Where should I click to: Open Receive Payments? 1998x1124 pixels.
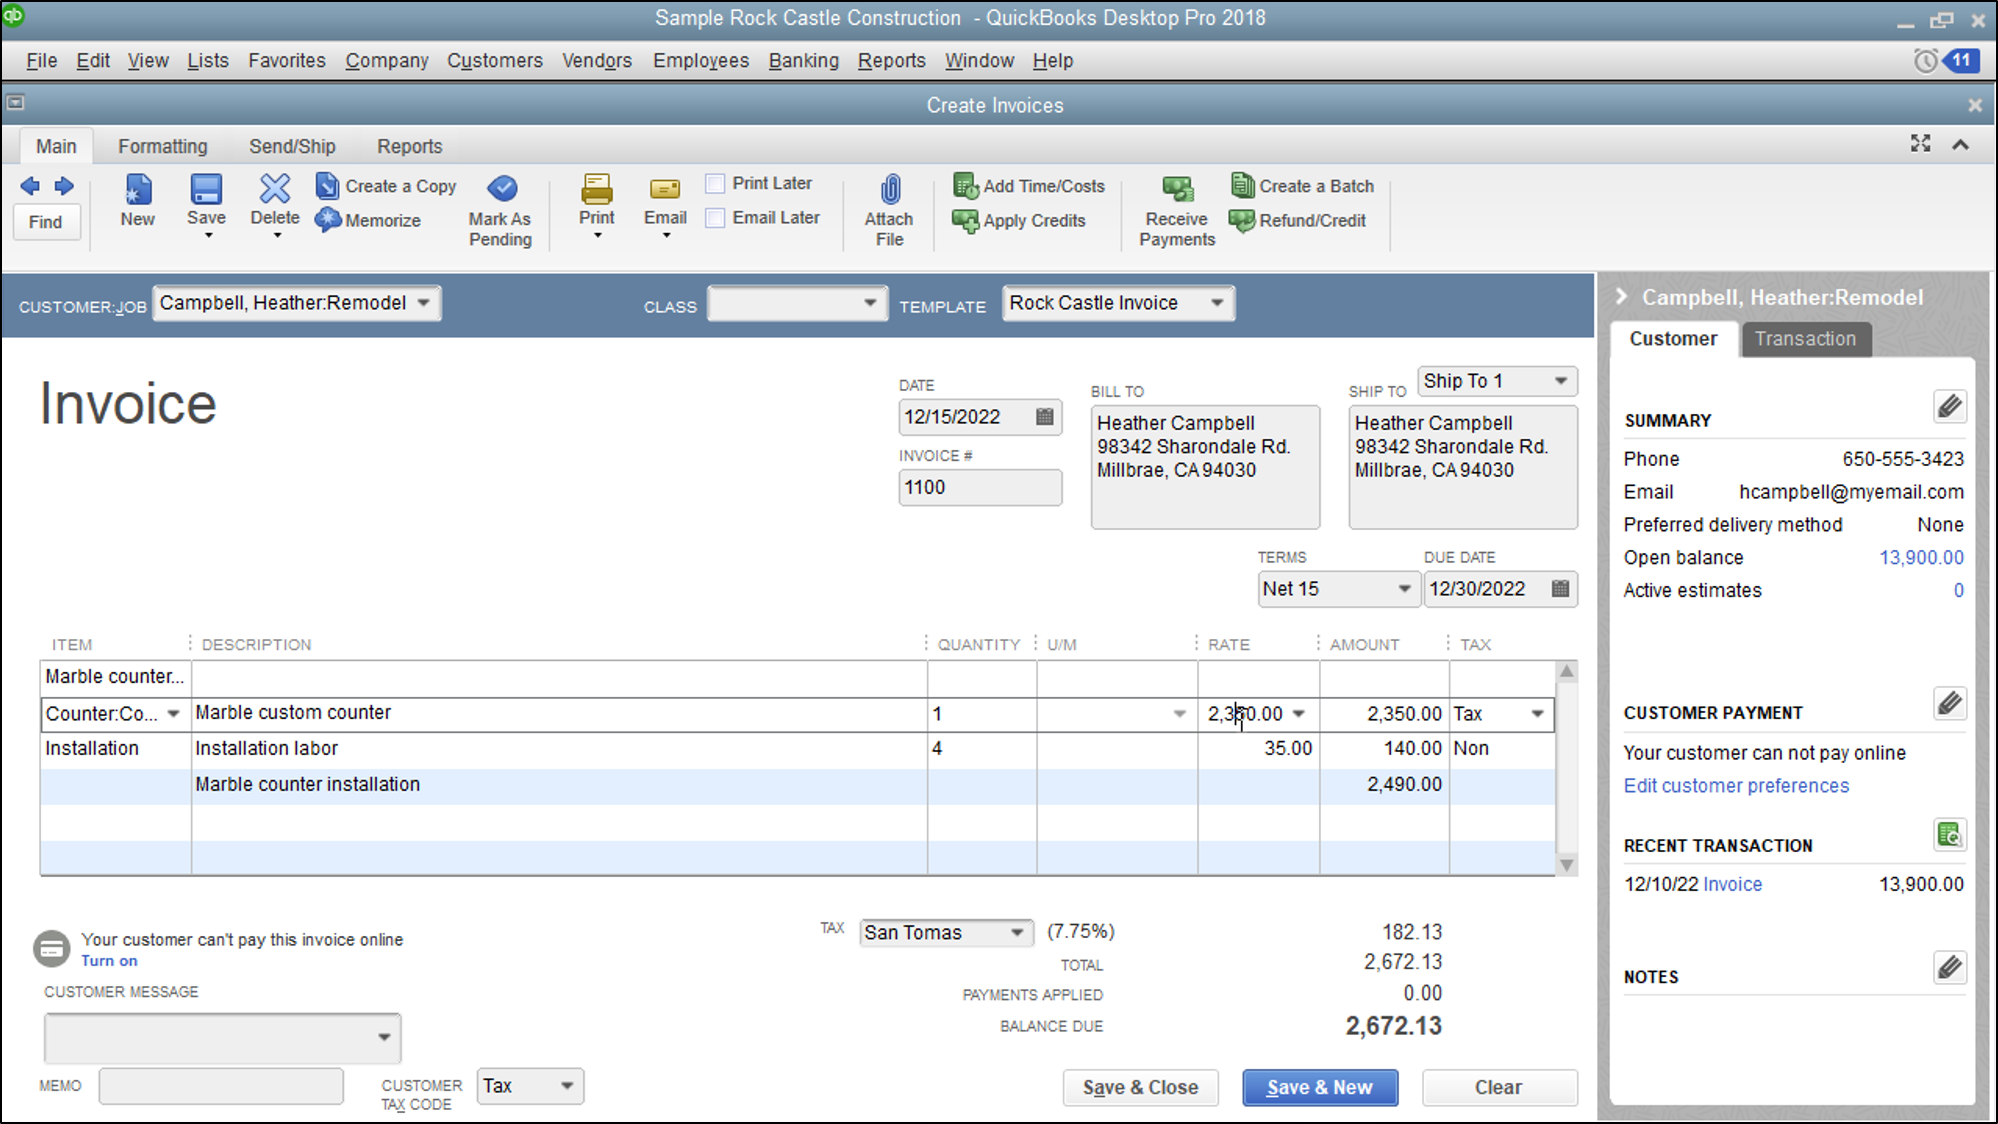pyautogui.click(x=1177, y=211)
